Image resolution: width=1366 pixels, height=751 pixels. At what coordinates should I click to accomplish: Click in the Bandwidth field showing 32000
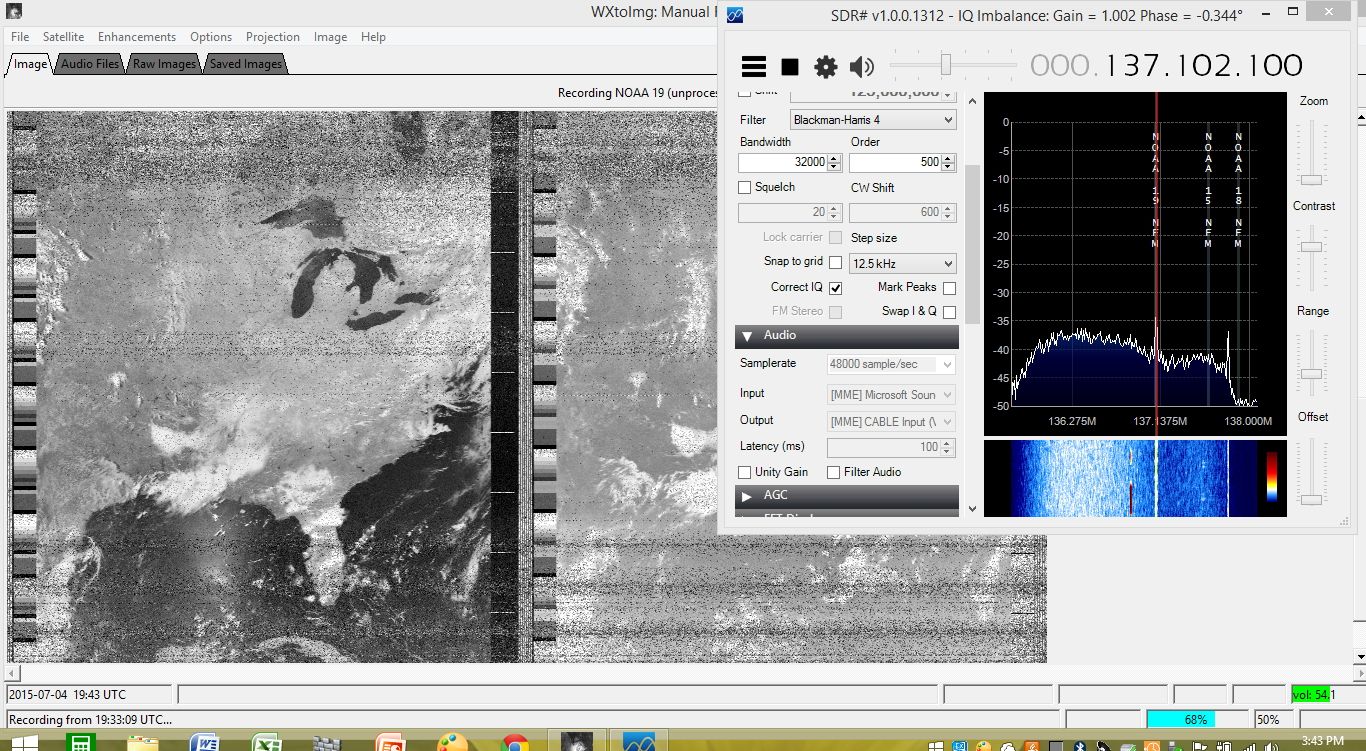[x=783, y=162]
